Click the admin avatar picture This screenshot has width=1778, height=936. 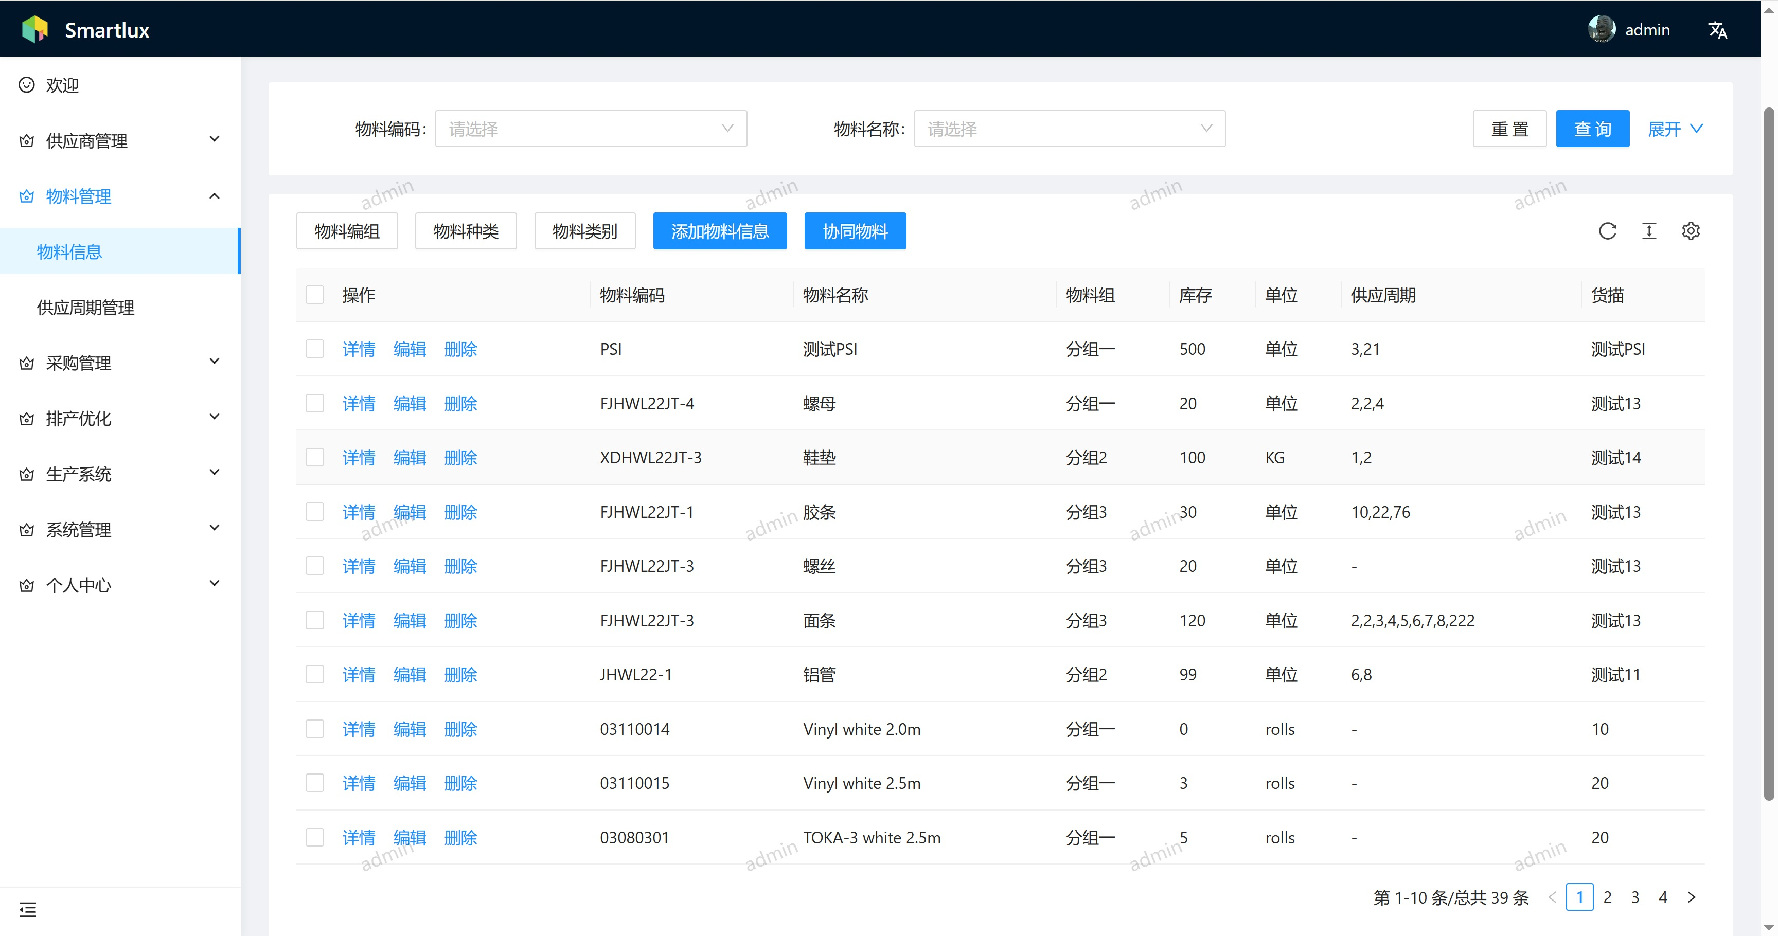(x=1601, y=29)
